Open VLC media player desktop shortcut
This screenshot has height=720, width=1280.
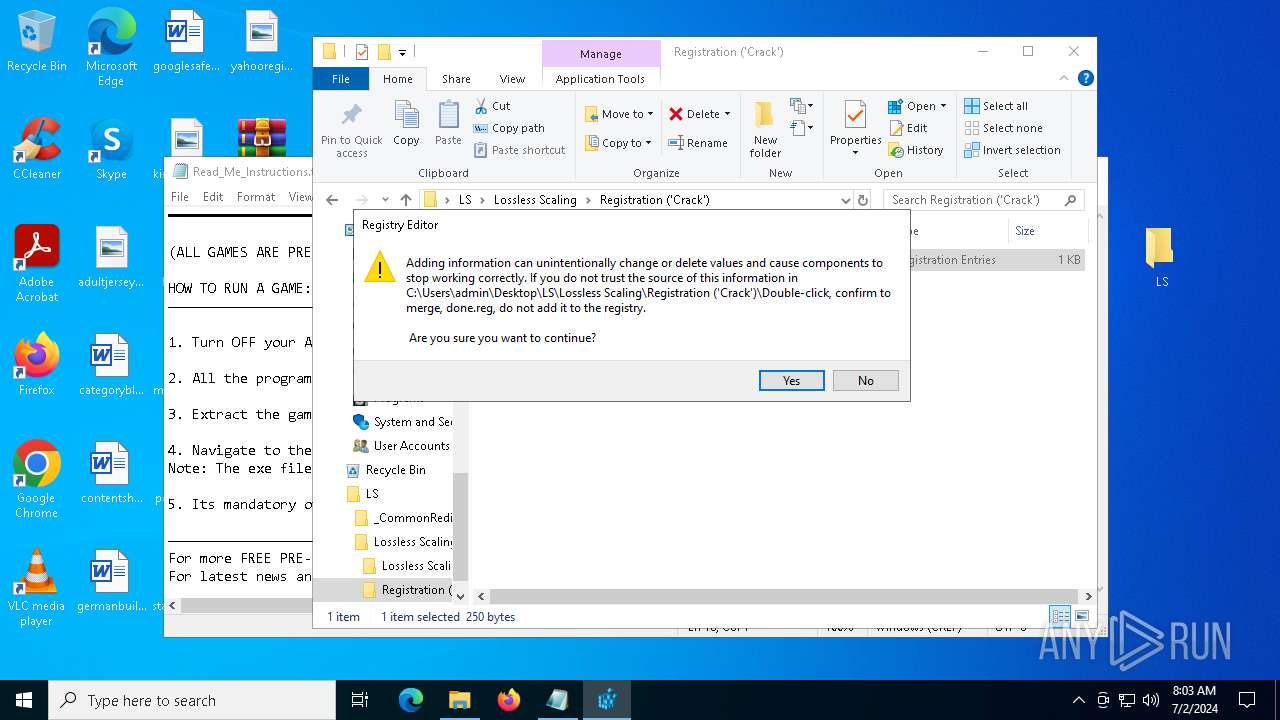point(37,588)
